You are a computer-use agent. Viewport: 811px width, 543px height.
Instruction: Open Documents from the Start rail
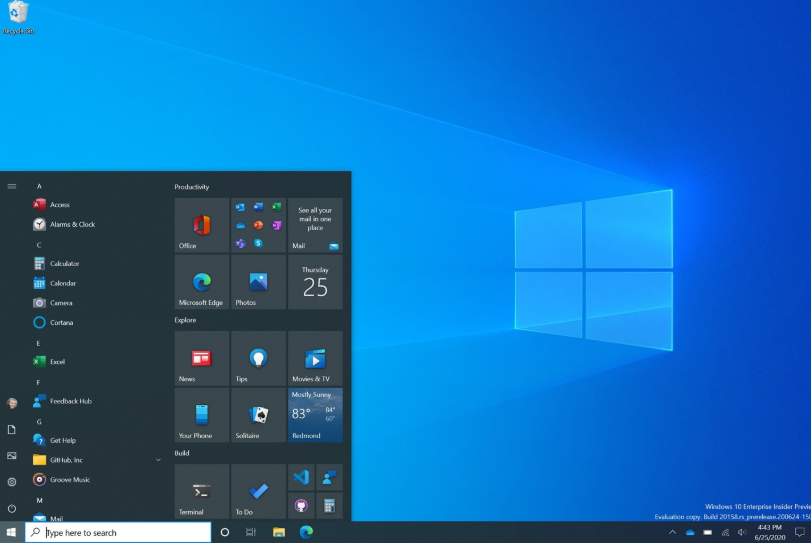coord(12,430)
